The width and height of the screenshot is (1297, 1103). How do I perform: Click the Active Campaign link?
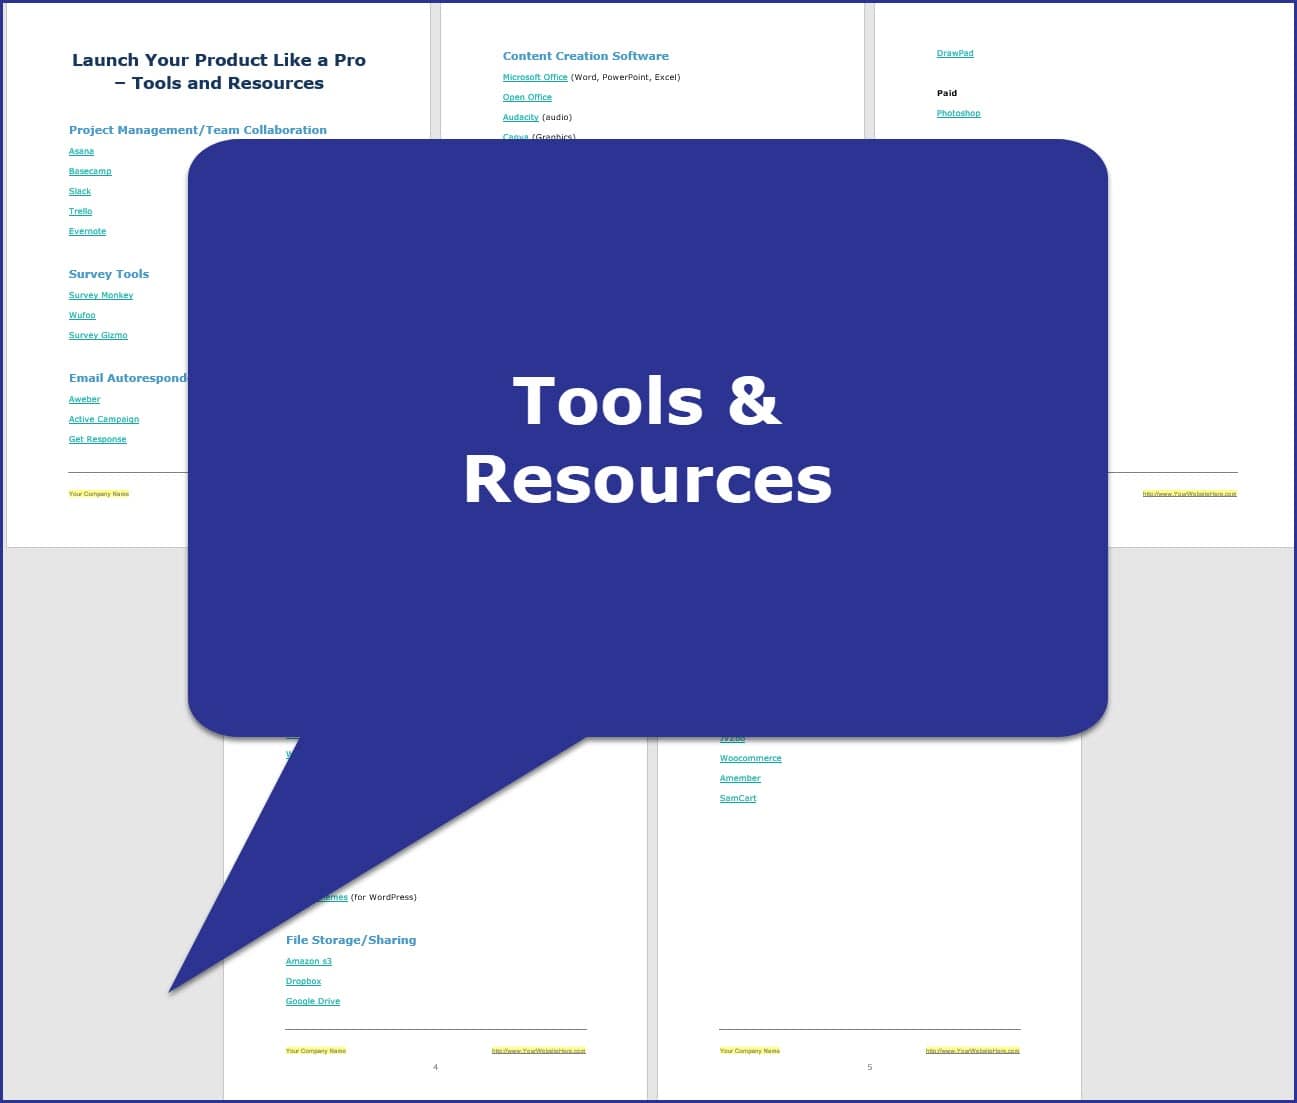pyautogui.click(x=104, y=419)
